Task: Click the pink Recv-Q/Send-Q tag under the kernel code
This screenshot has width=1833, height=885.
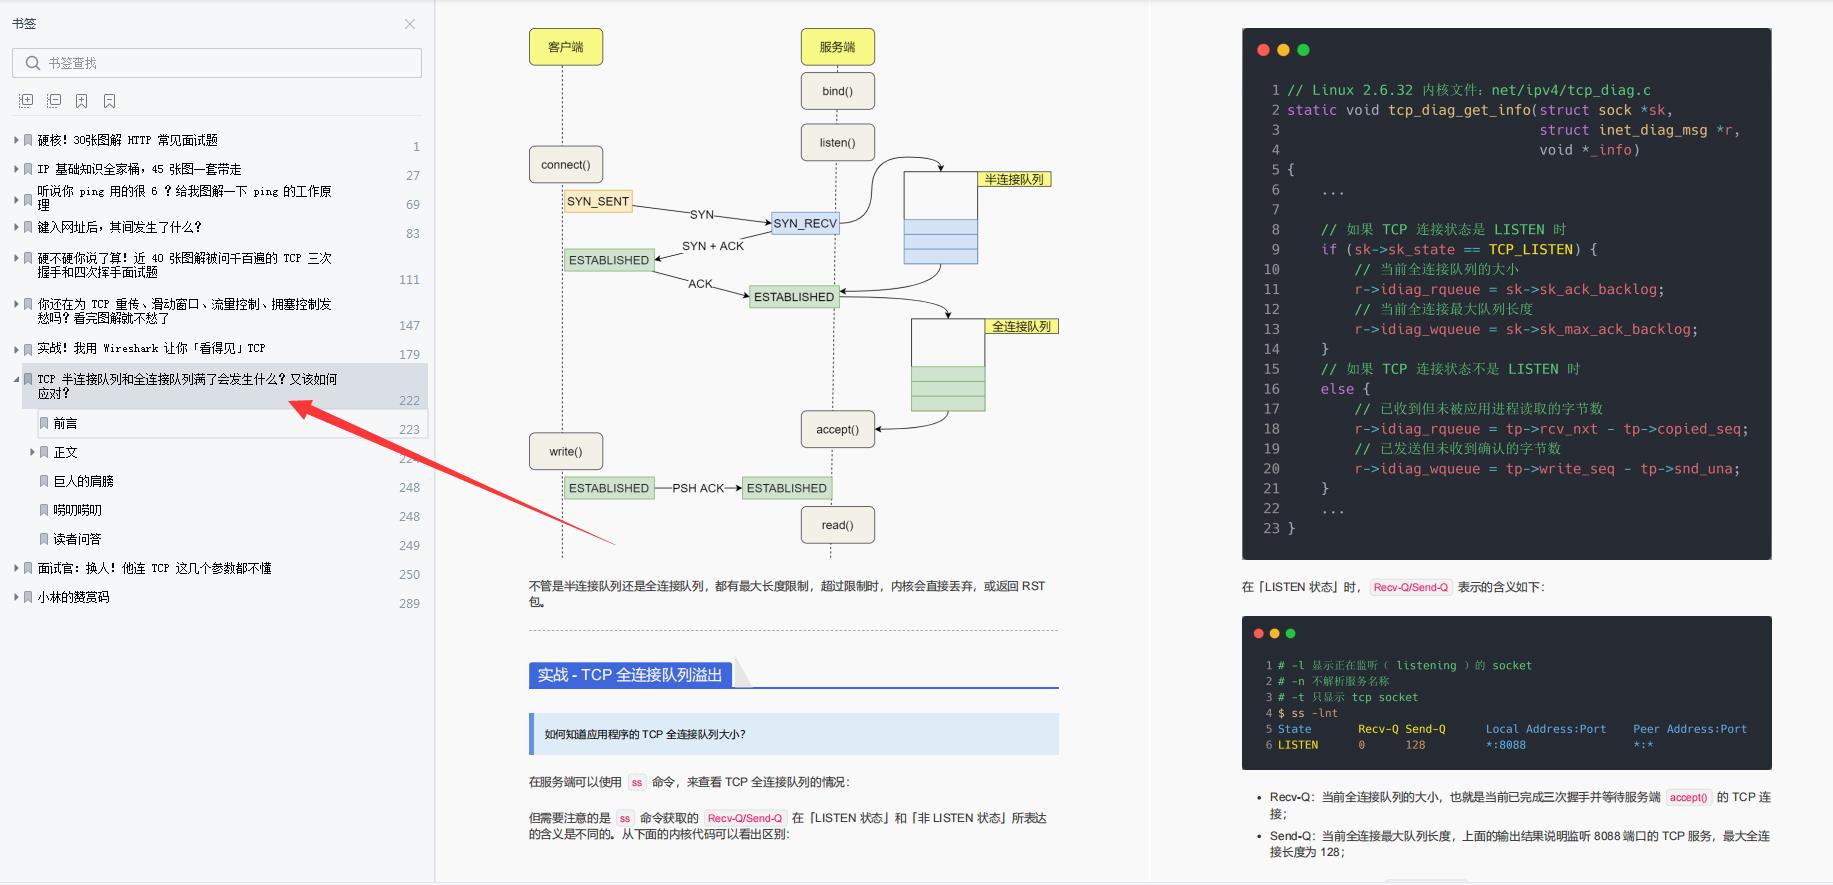Action: pos(1410,588)
